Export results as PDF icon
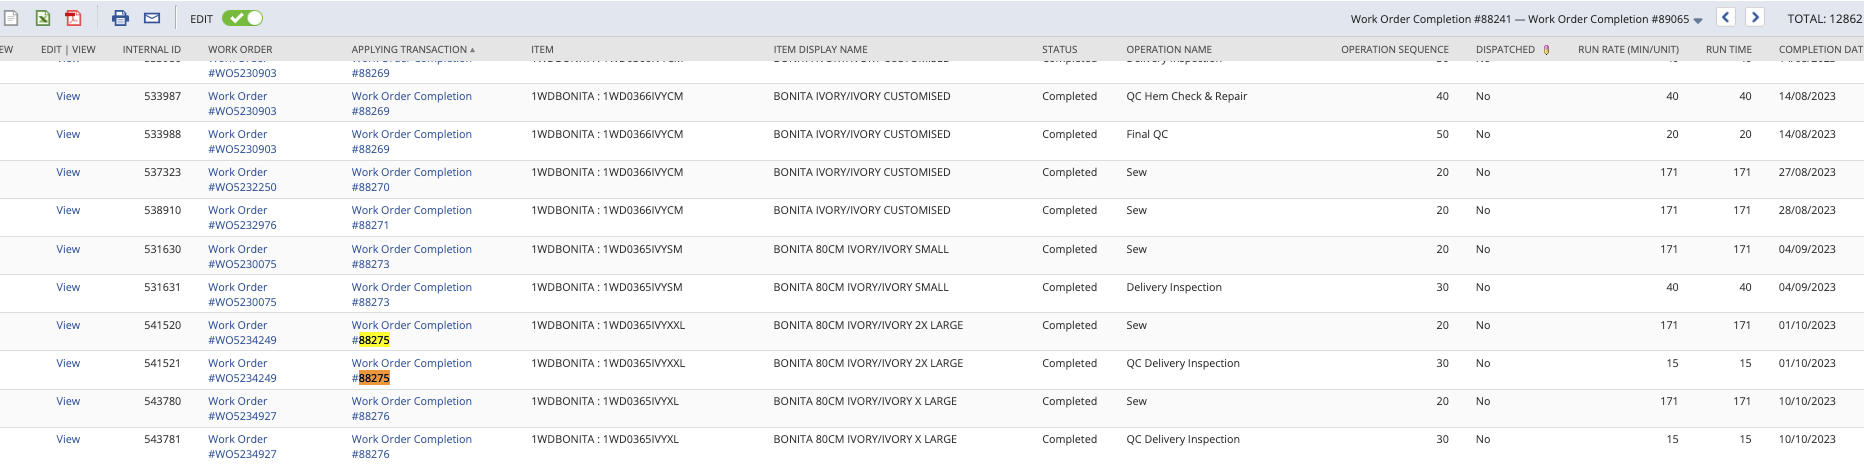The image size is (1864, 465). pos(73,18)
